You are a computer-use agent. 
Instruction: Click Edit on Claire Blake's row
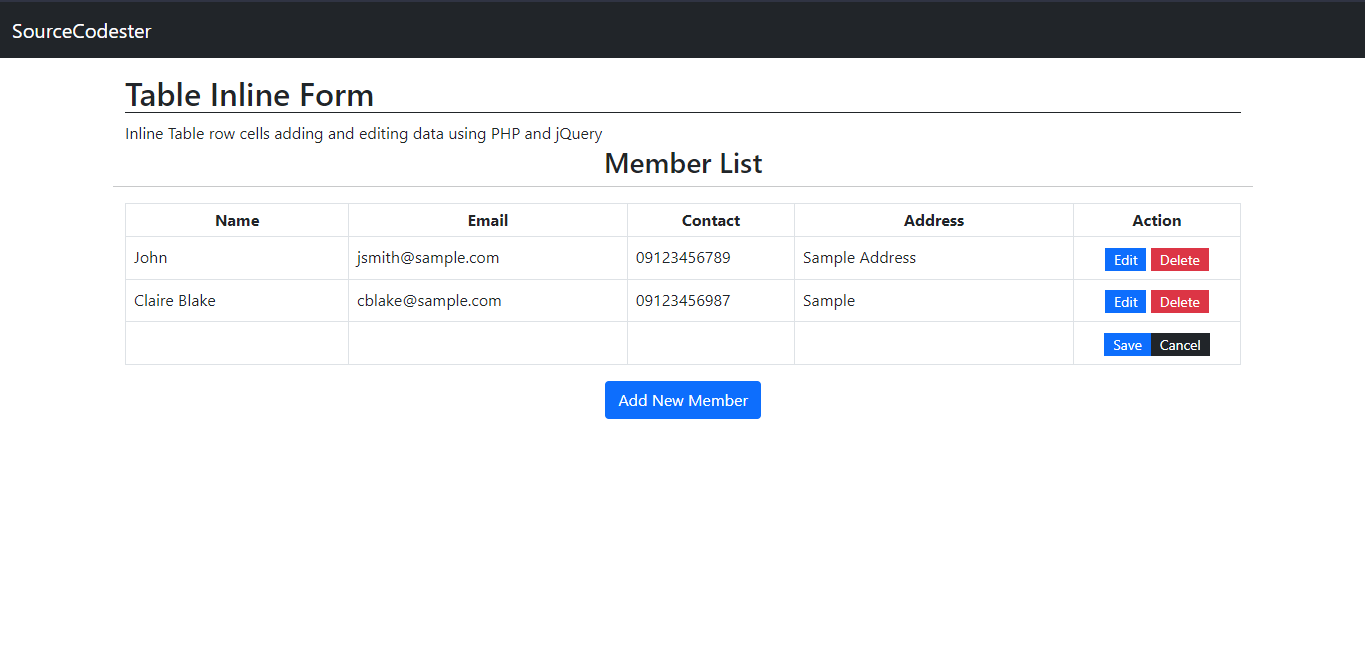(x=1125, y=301)
